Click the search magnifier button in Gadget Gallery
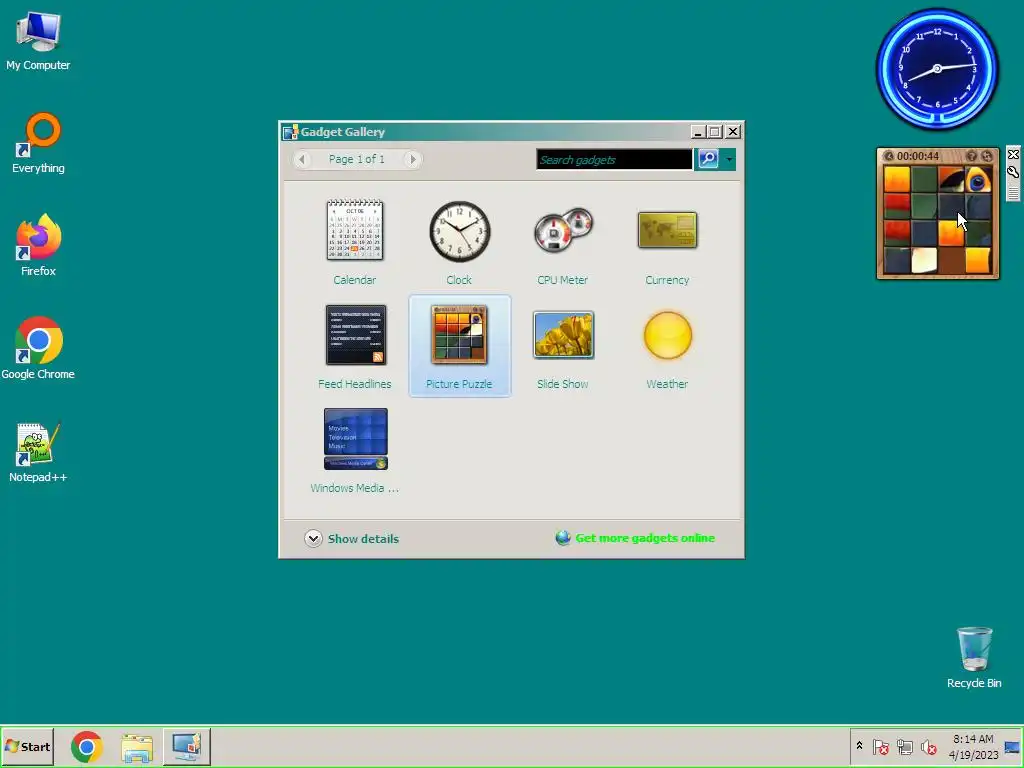The height and width of the screenshot is (768, 1024). coord(708,159)
